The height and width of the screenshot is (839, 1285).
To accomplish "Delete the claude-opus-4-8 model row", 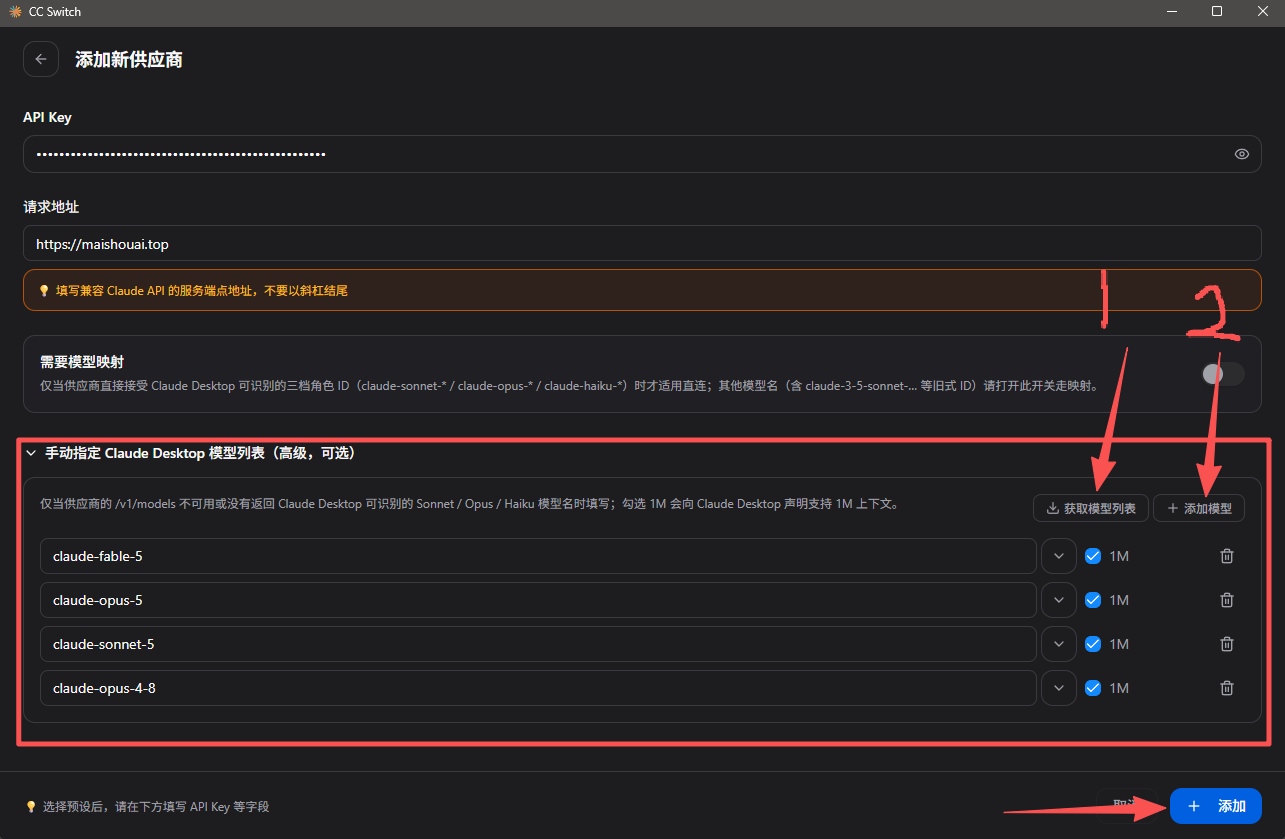I will 1227,688.
